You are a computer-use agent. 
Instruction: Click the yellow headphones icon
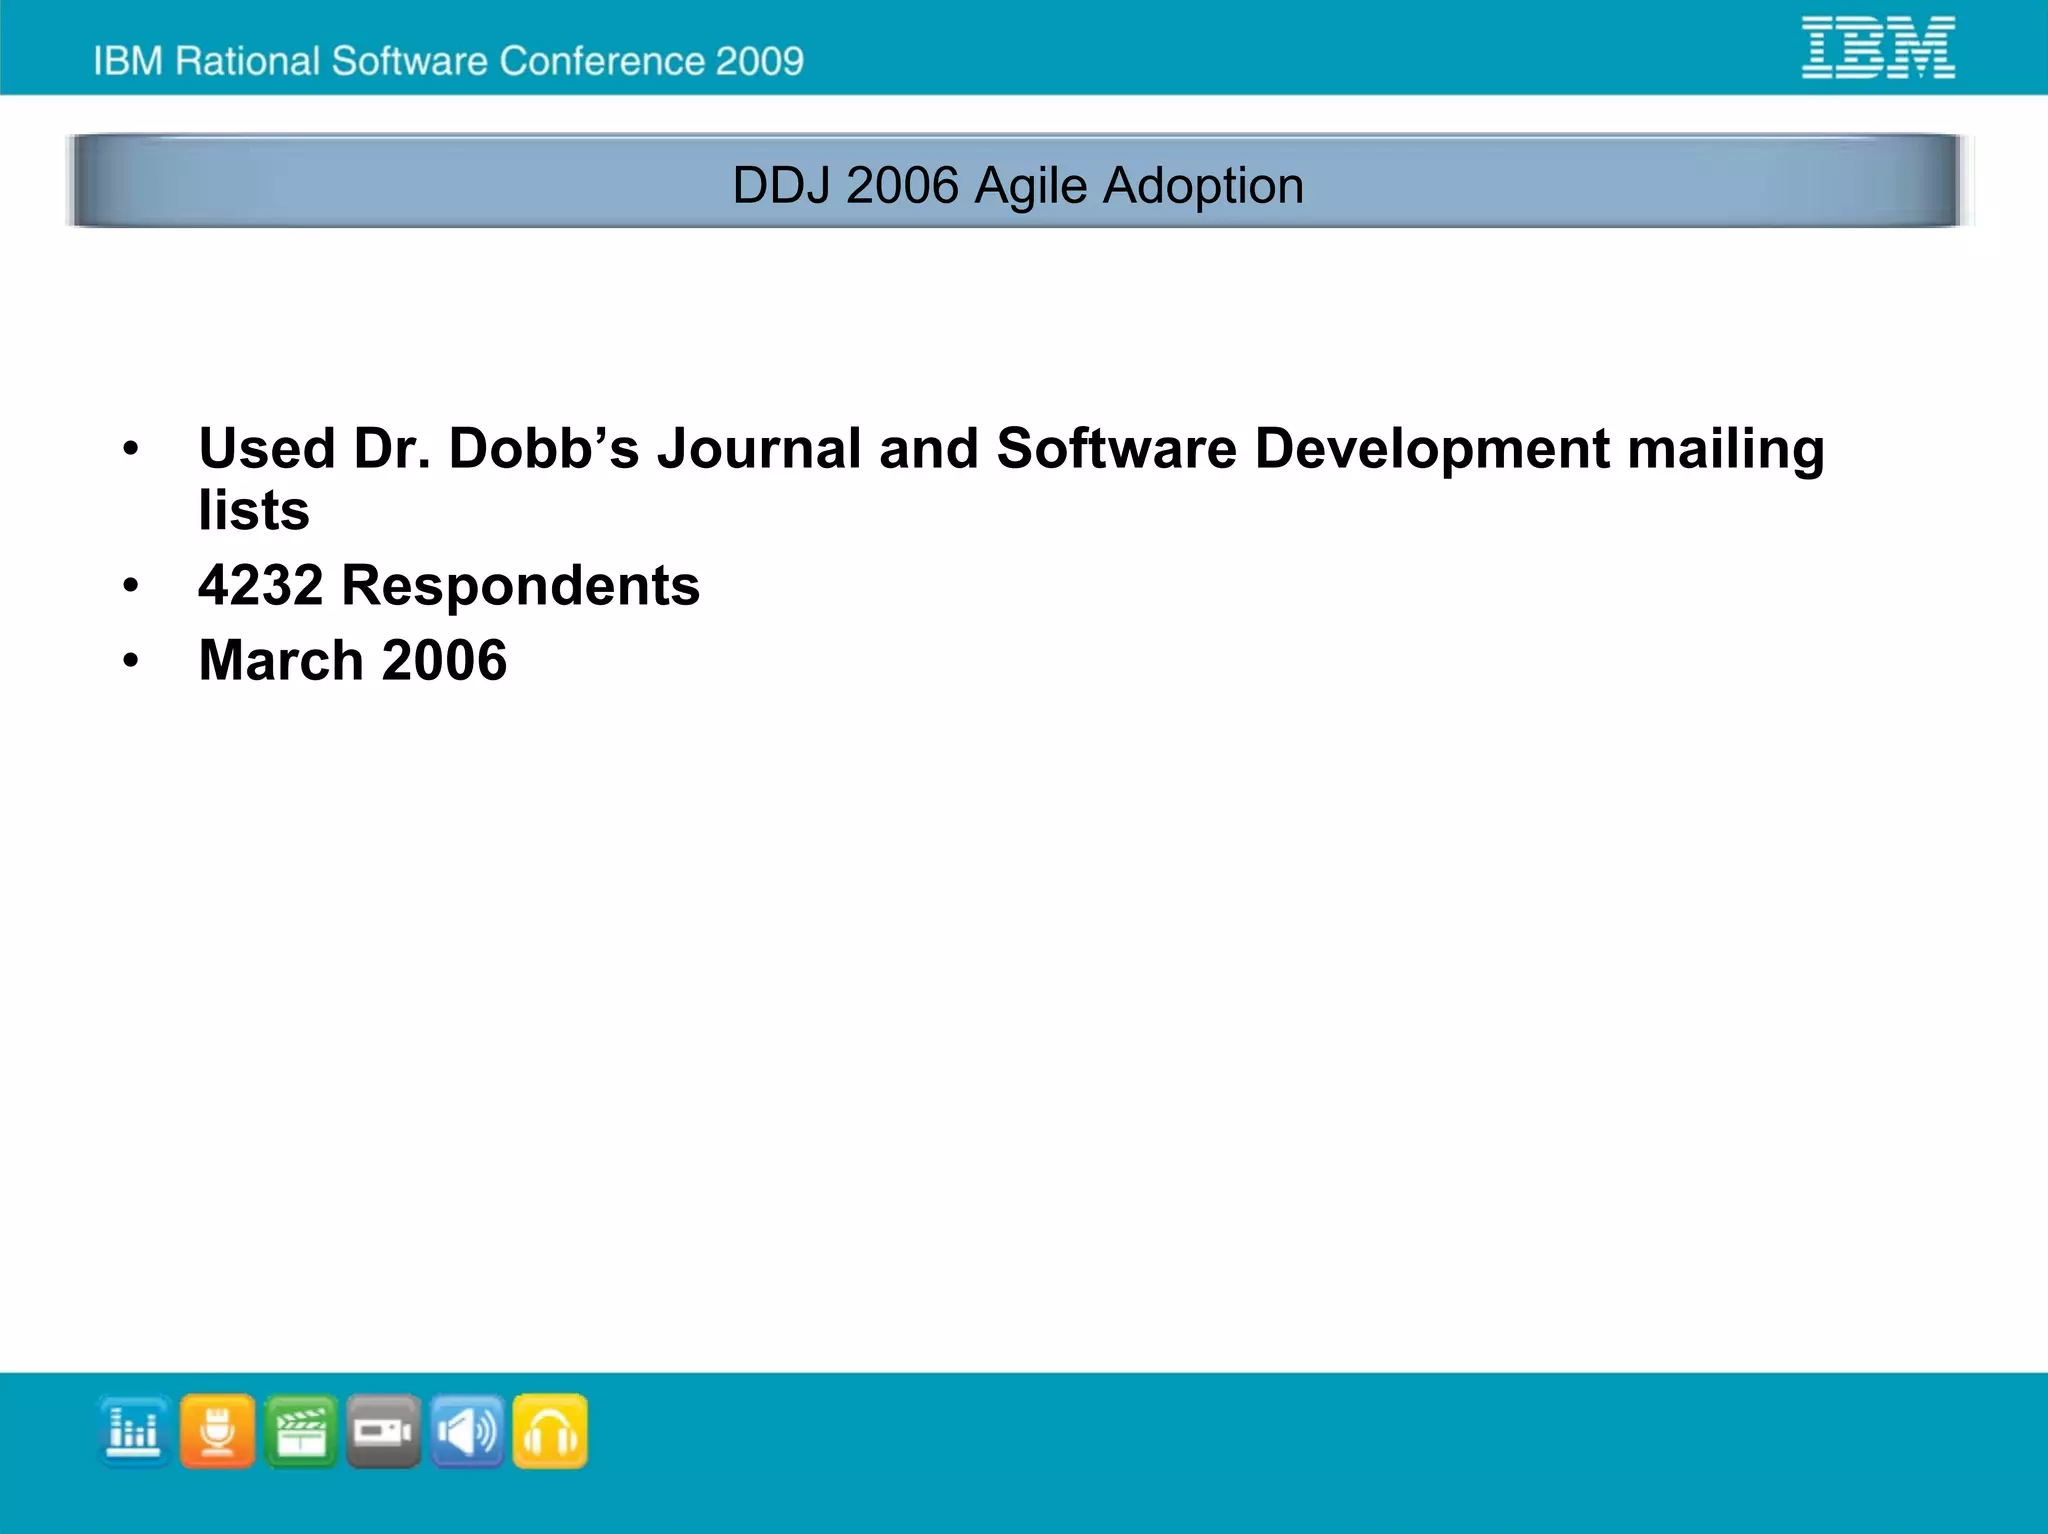point(550,1431)
